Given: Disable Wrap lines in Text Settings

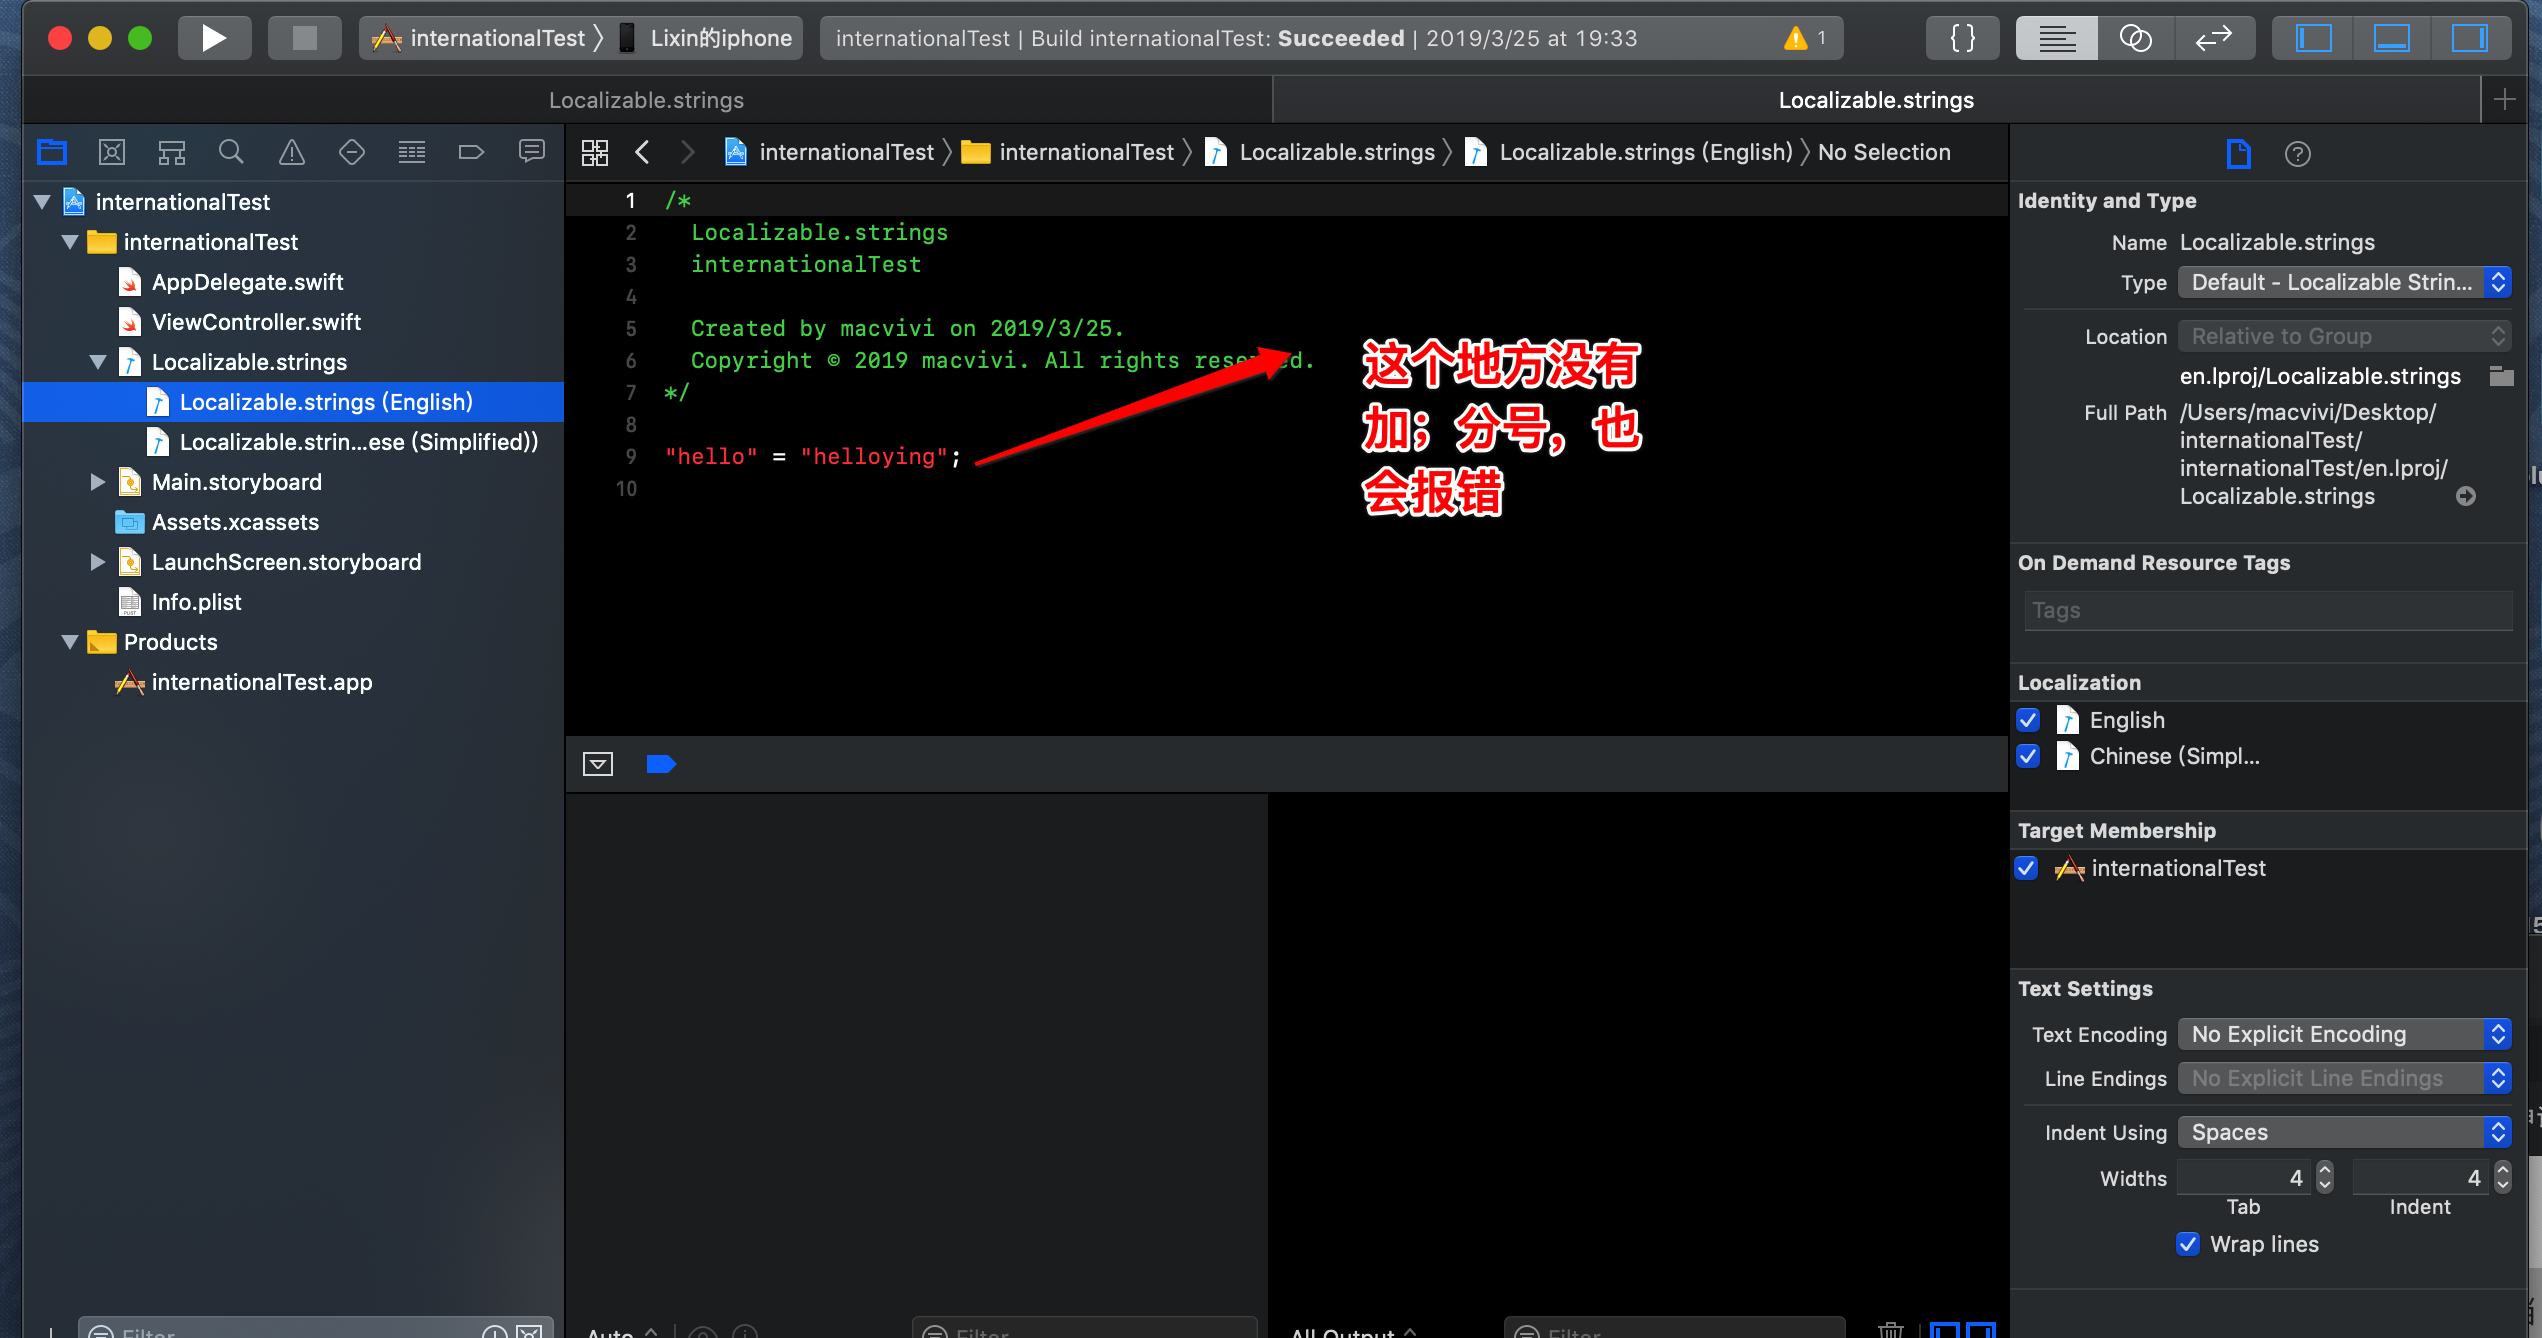Looking at the screenshot, I should [2186, 1244].
